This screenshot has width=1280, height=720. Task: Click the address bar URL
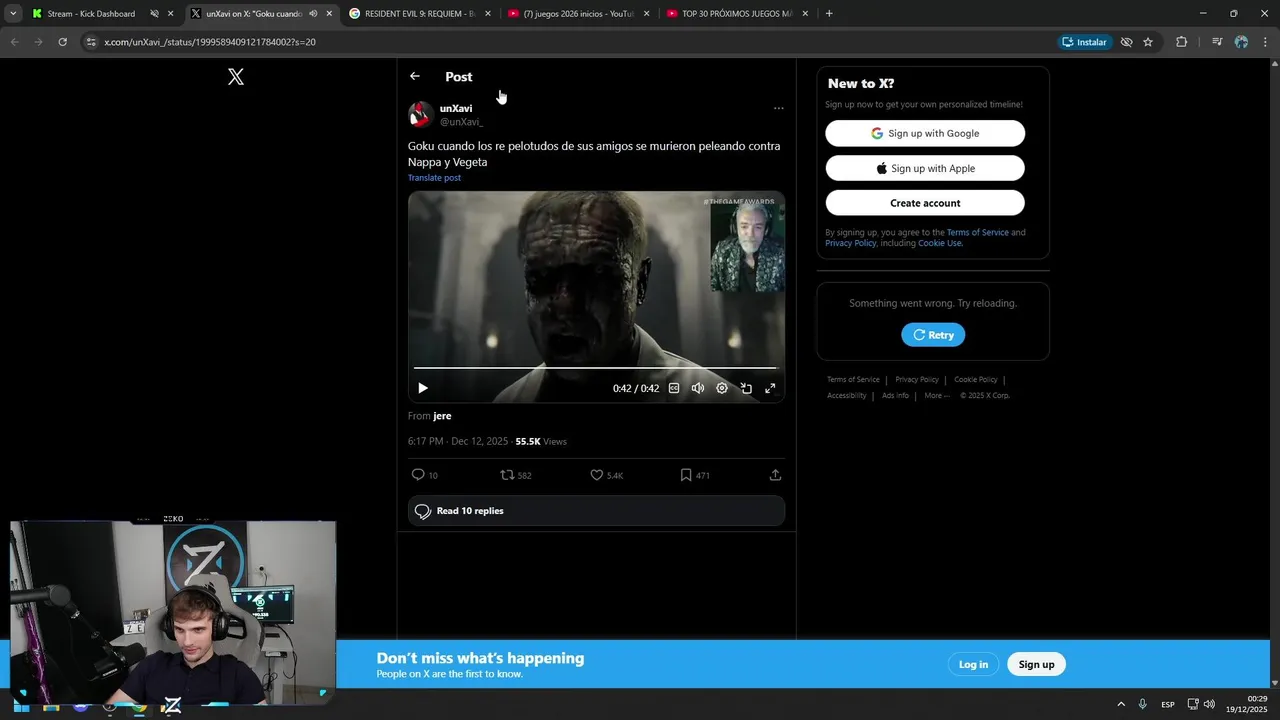point(210,42)
